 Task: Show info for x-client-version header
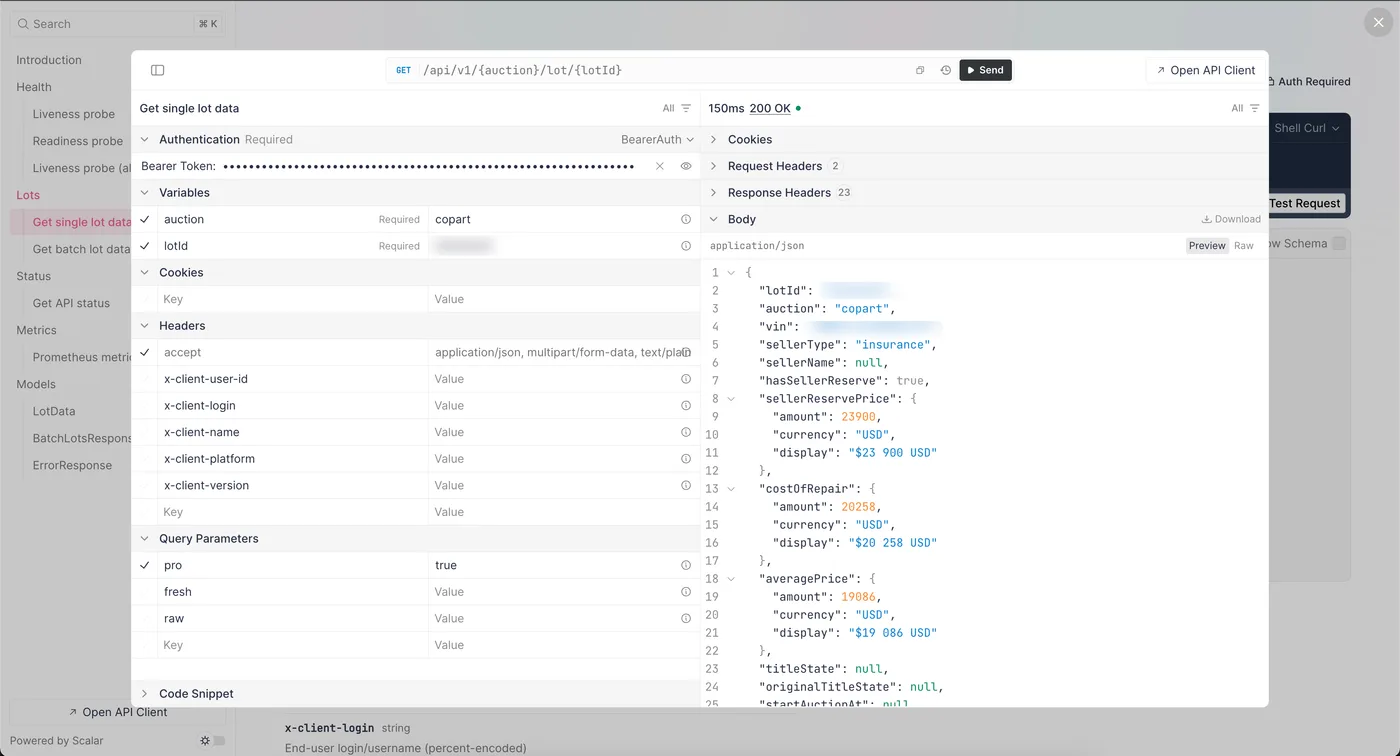tap(686, 485)
